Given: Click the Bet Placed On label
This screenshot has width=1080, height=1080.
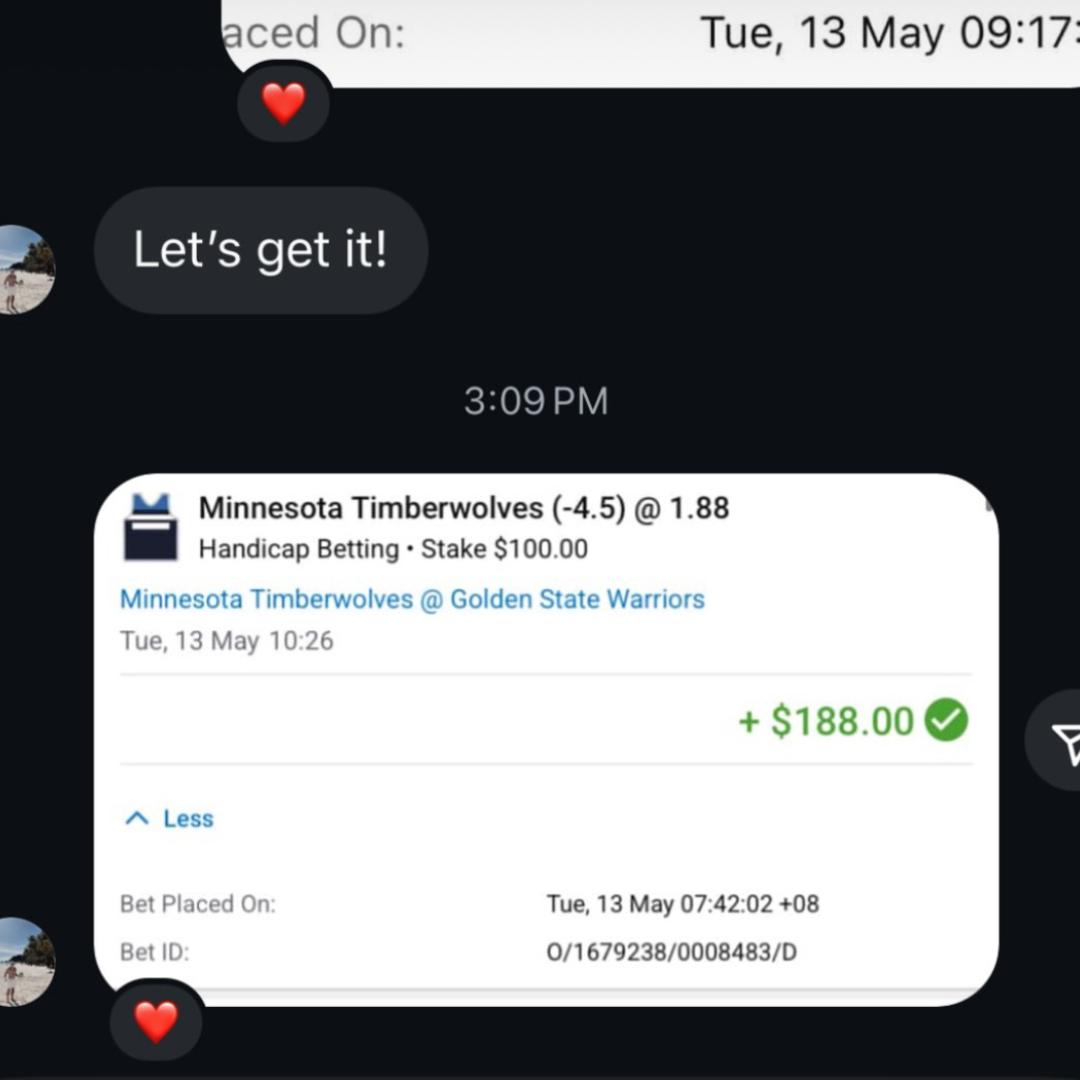Looking at the screenshot, I should click(198, 904).
